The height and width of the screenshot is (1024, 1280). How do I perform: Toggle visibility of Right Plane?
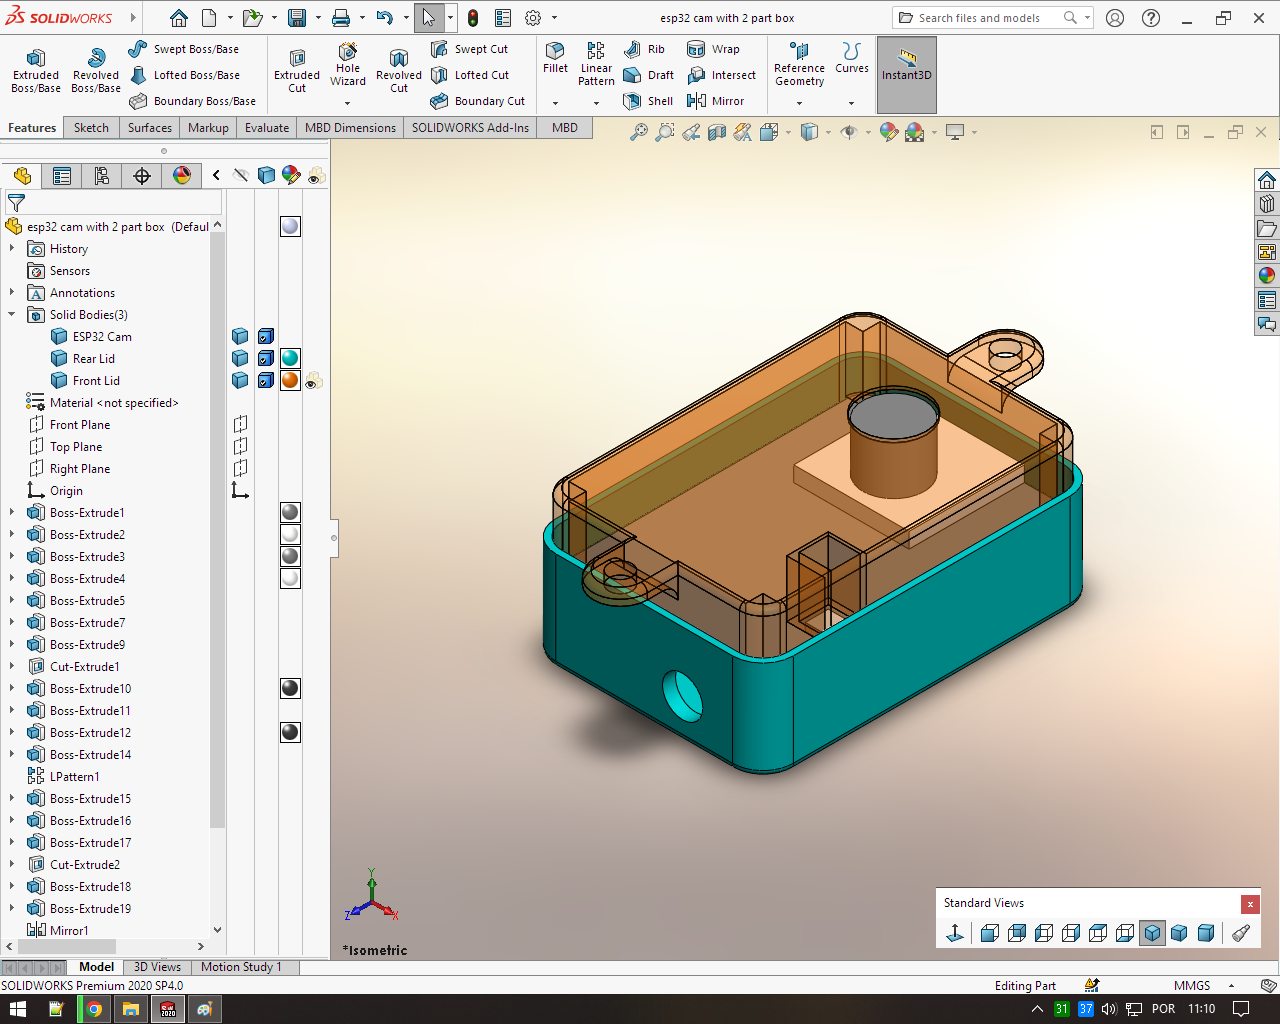pos(240,468)
